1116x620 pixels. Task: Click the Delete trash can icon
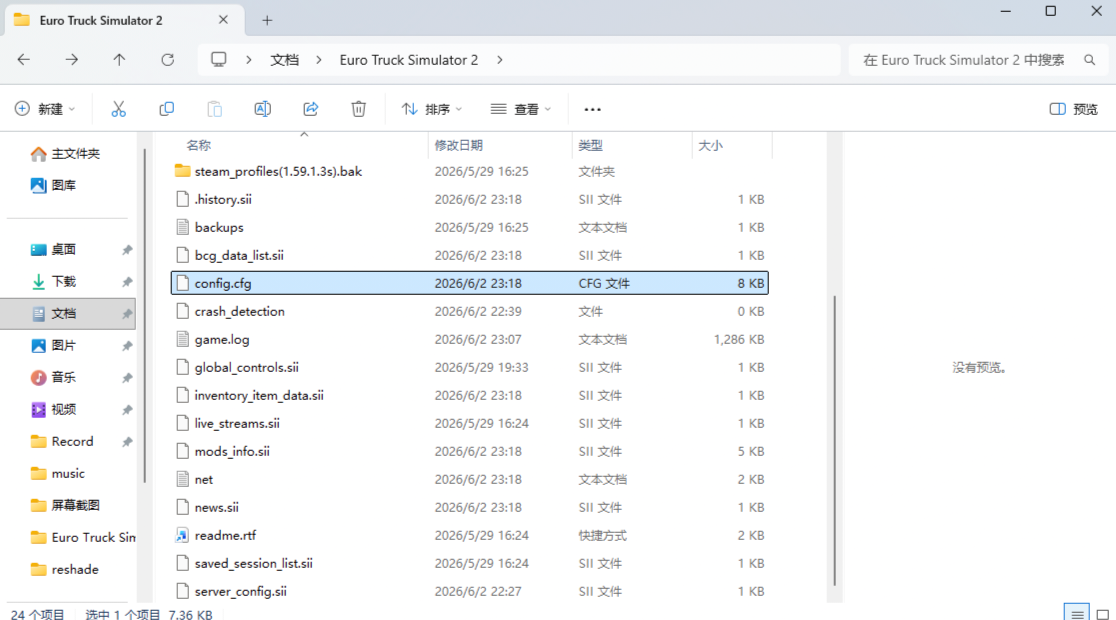tap(359, 109)
